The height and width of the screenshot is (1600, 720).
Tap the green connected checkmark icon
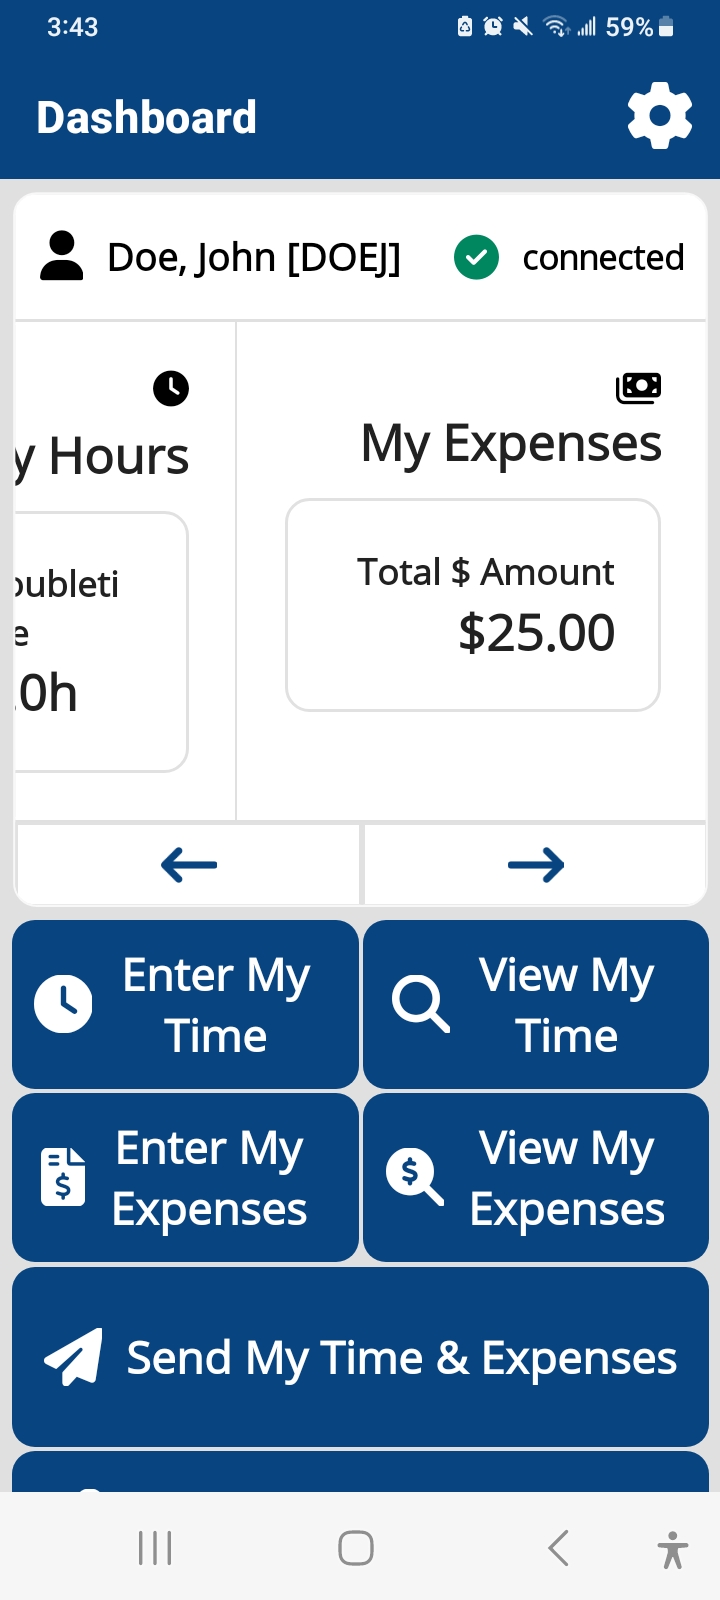tap(476, 257)
